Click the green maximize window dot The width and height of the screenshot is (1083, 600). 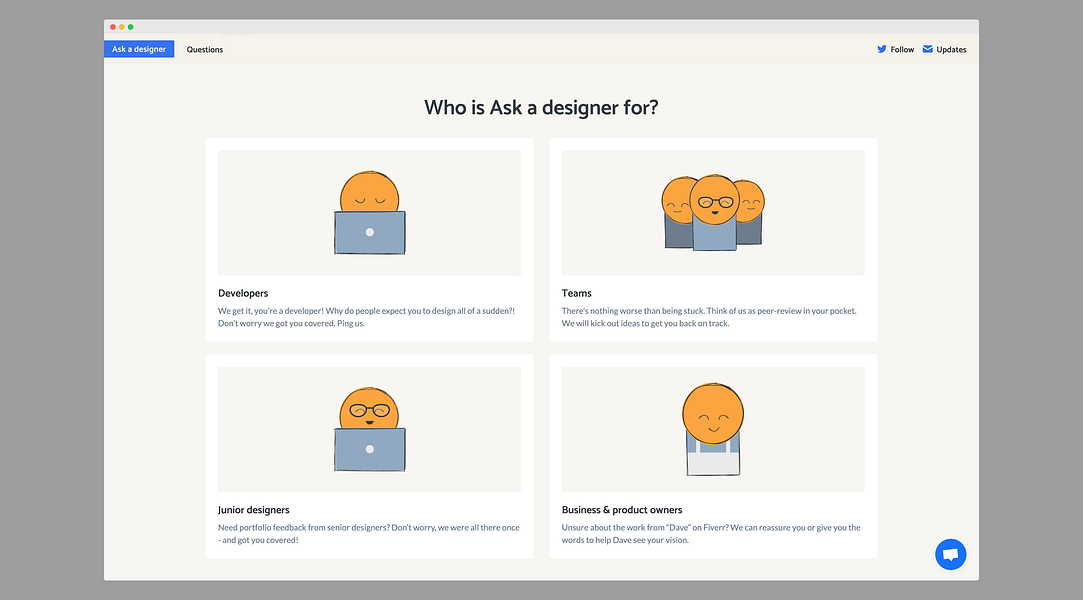click(131, 27)
